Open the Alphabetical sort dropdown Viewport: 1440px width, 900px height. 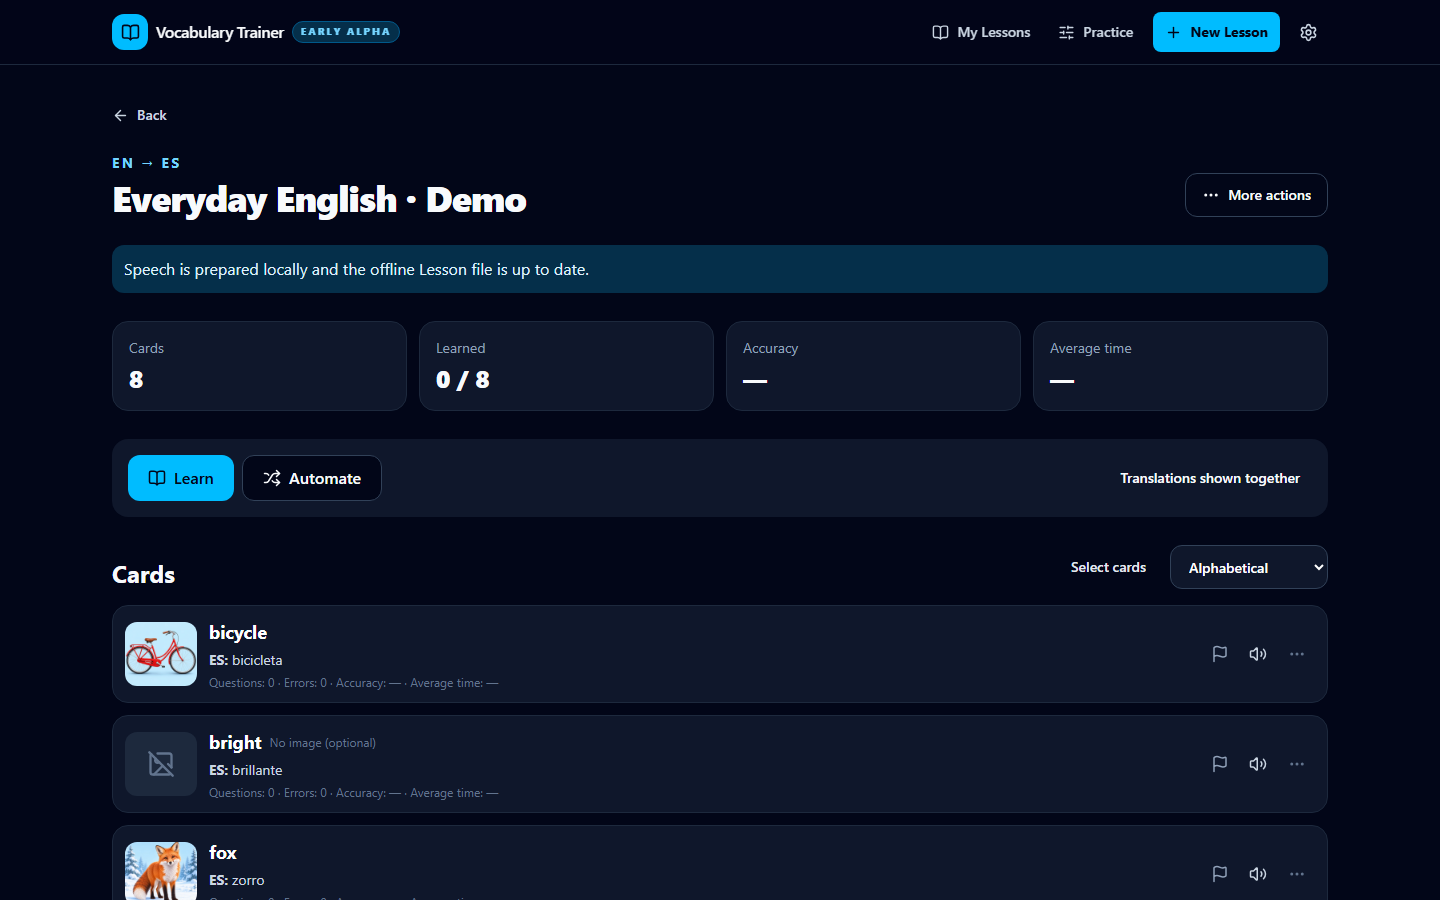tap(1249, 567)
